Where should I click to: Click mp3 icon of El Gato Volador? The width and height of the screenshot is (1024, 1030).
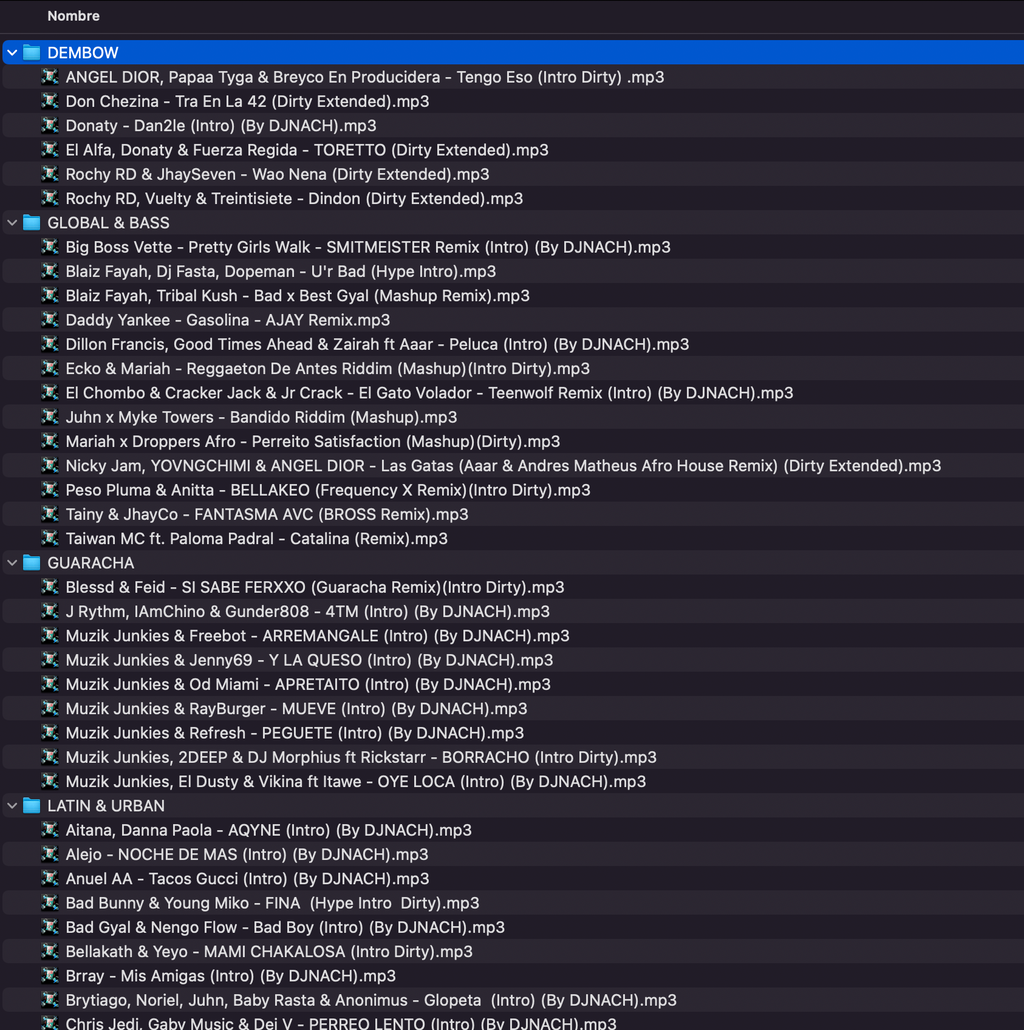click(50, 393)
